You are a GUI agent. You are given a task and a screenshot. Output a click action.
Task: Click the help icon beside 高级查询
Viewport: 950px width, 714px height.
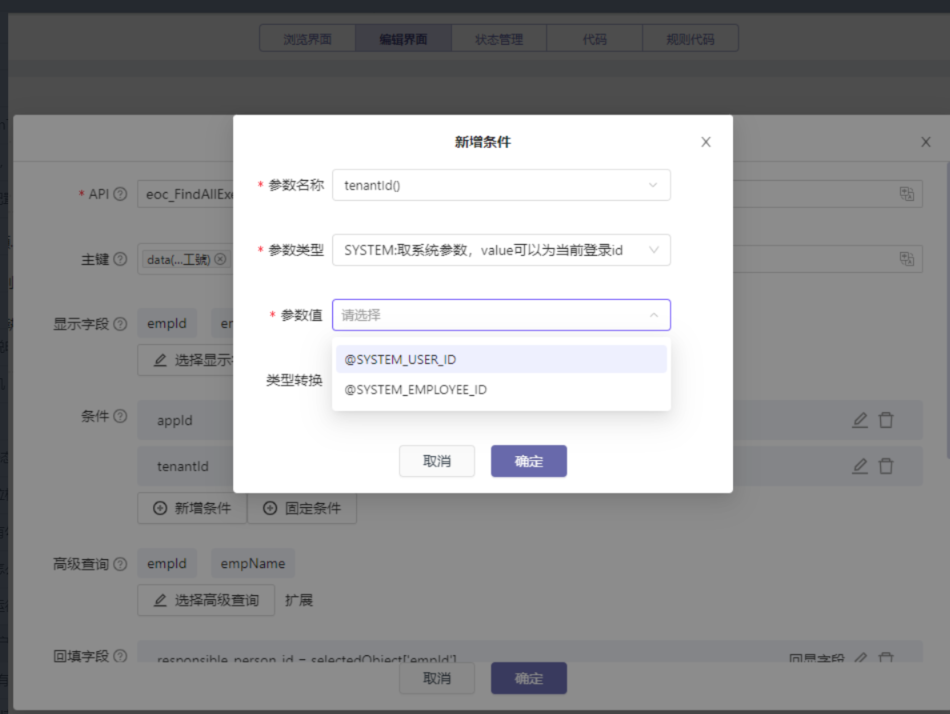120,564
